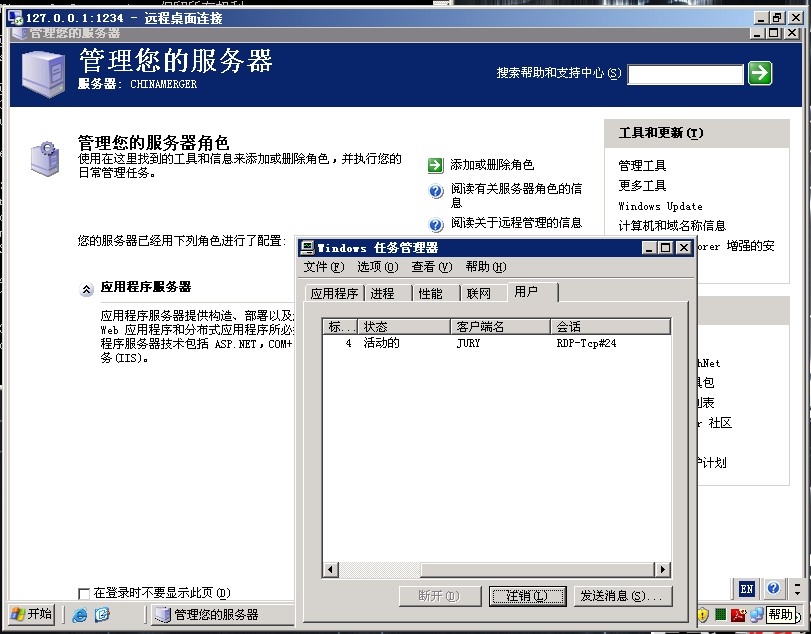The height and width of the screenshot is (634, 811).
Task: Click the language bar help question icon
Action: coord(773,588)
